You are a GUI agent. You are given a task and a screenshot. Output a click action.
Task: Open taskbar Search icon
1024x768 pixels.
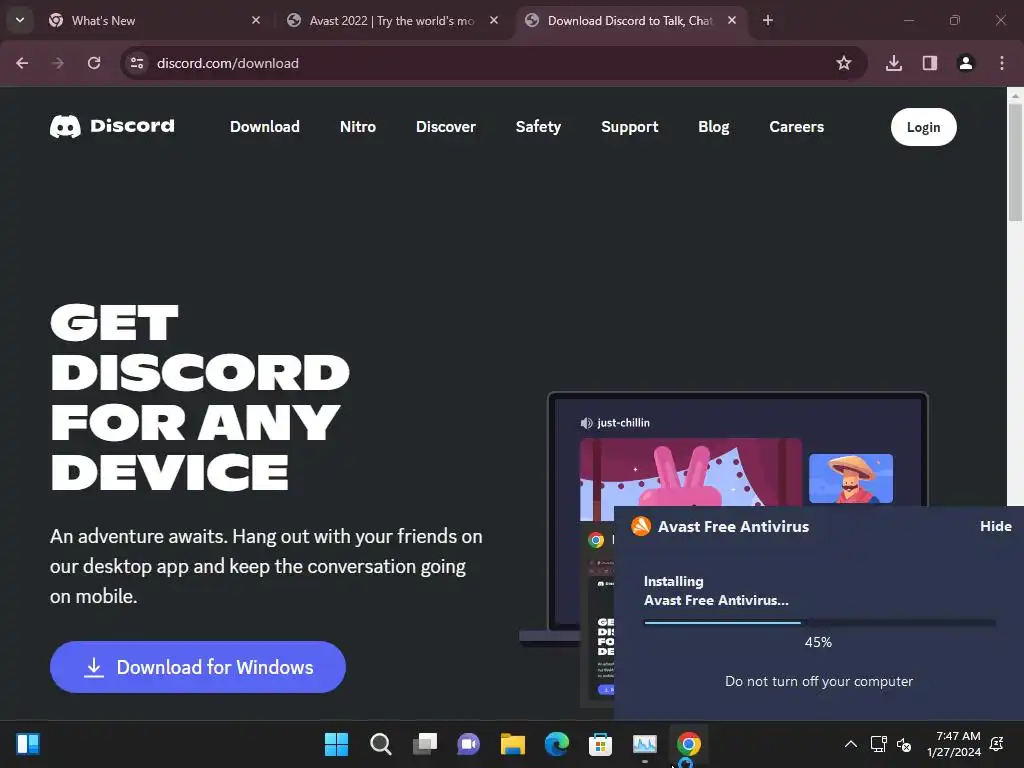[381, 744]
